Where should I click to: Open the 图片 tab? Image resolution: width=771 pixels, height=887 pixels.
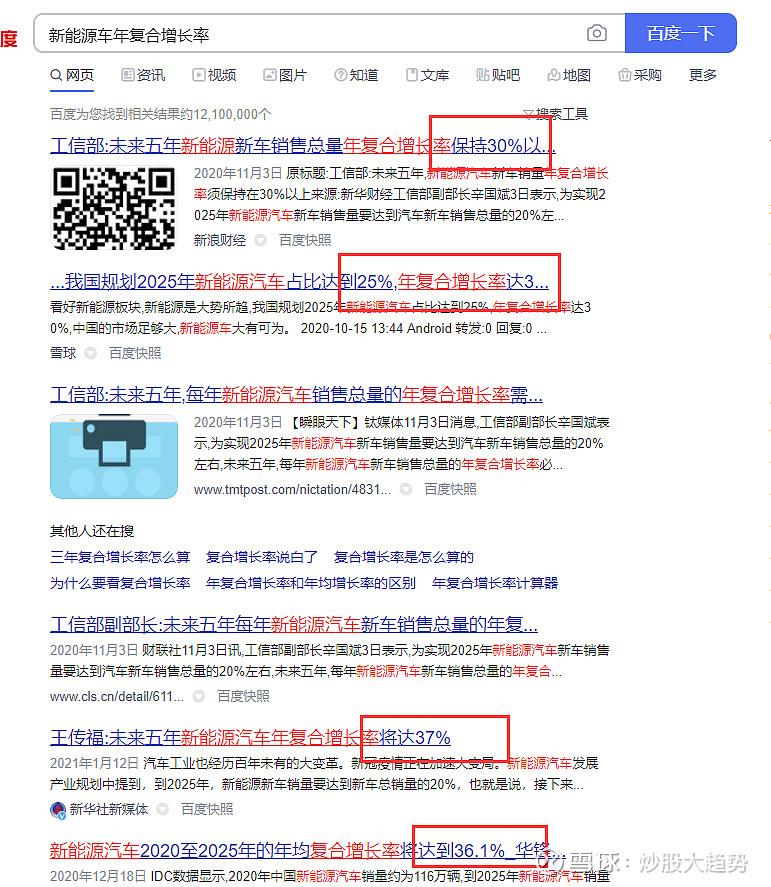point(285,75)
